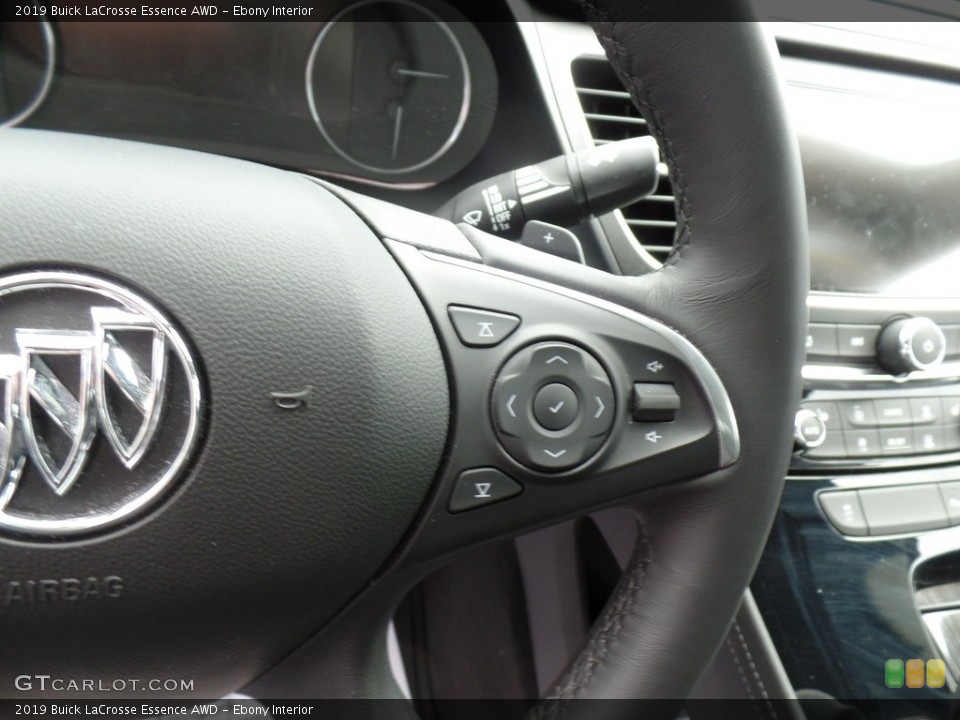Click the volume rocker switch on the steering wheel
Viewport: 960px width, 720px height.
(x=656, y=402)
